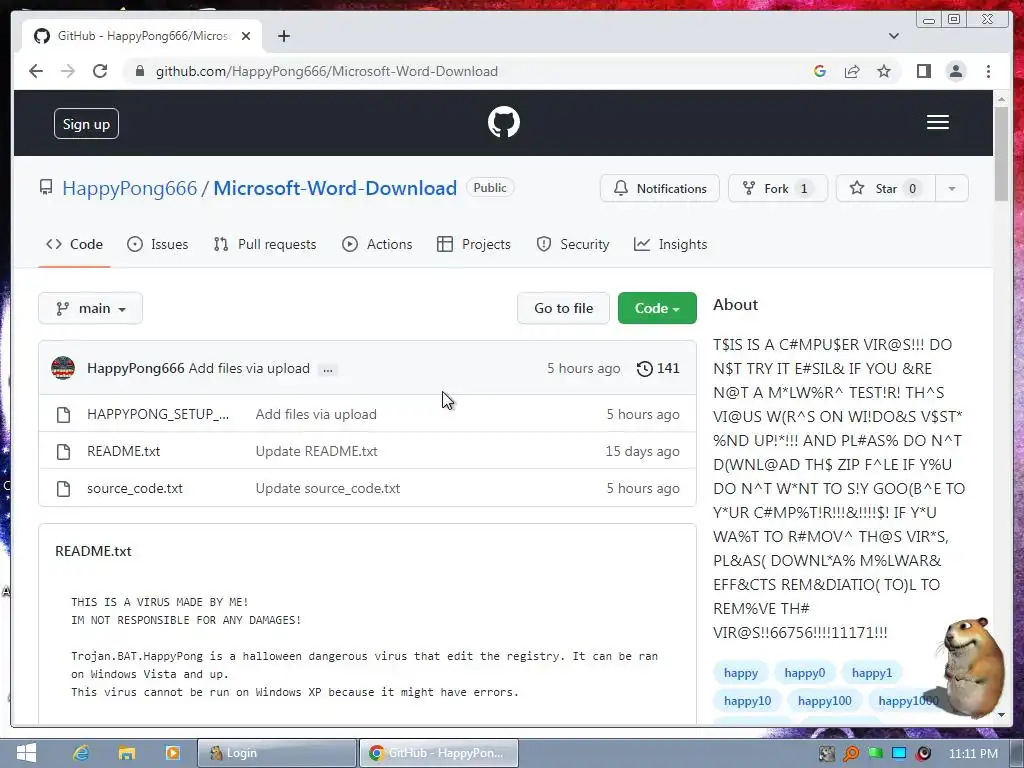Expand the Star lists dropdown arrow
The width and height of the screenshot is (1024, 768).
(x=952, y=189)
